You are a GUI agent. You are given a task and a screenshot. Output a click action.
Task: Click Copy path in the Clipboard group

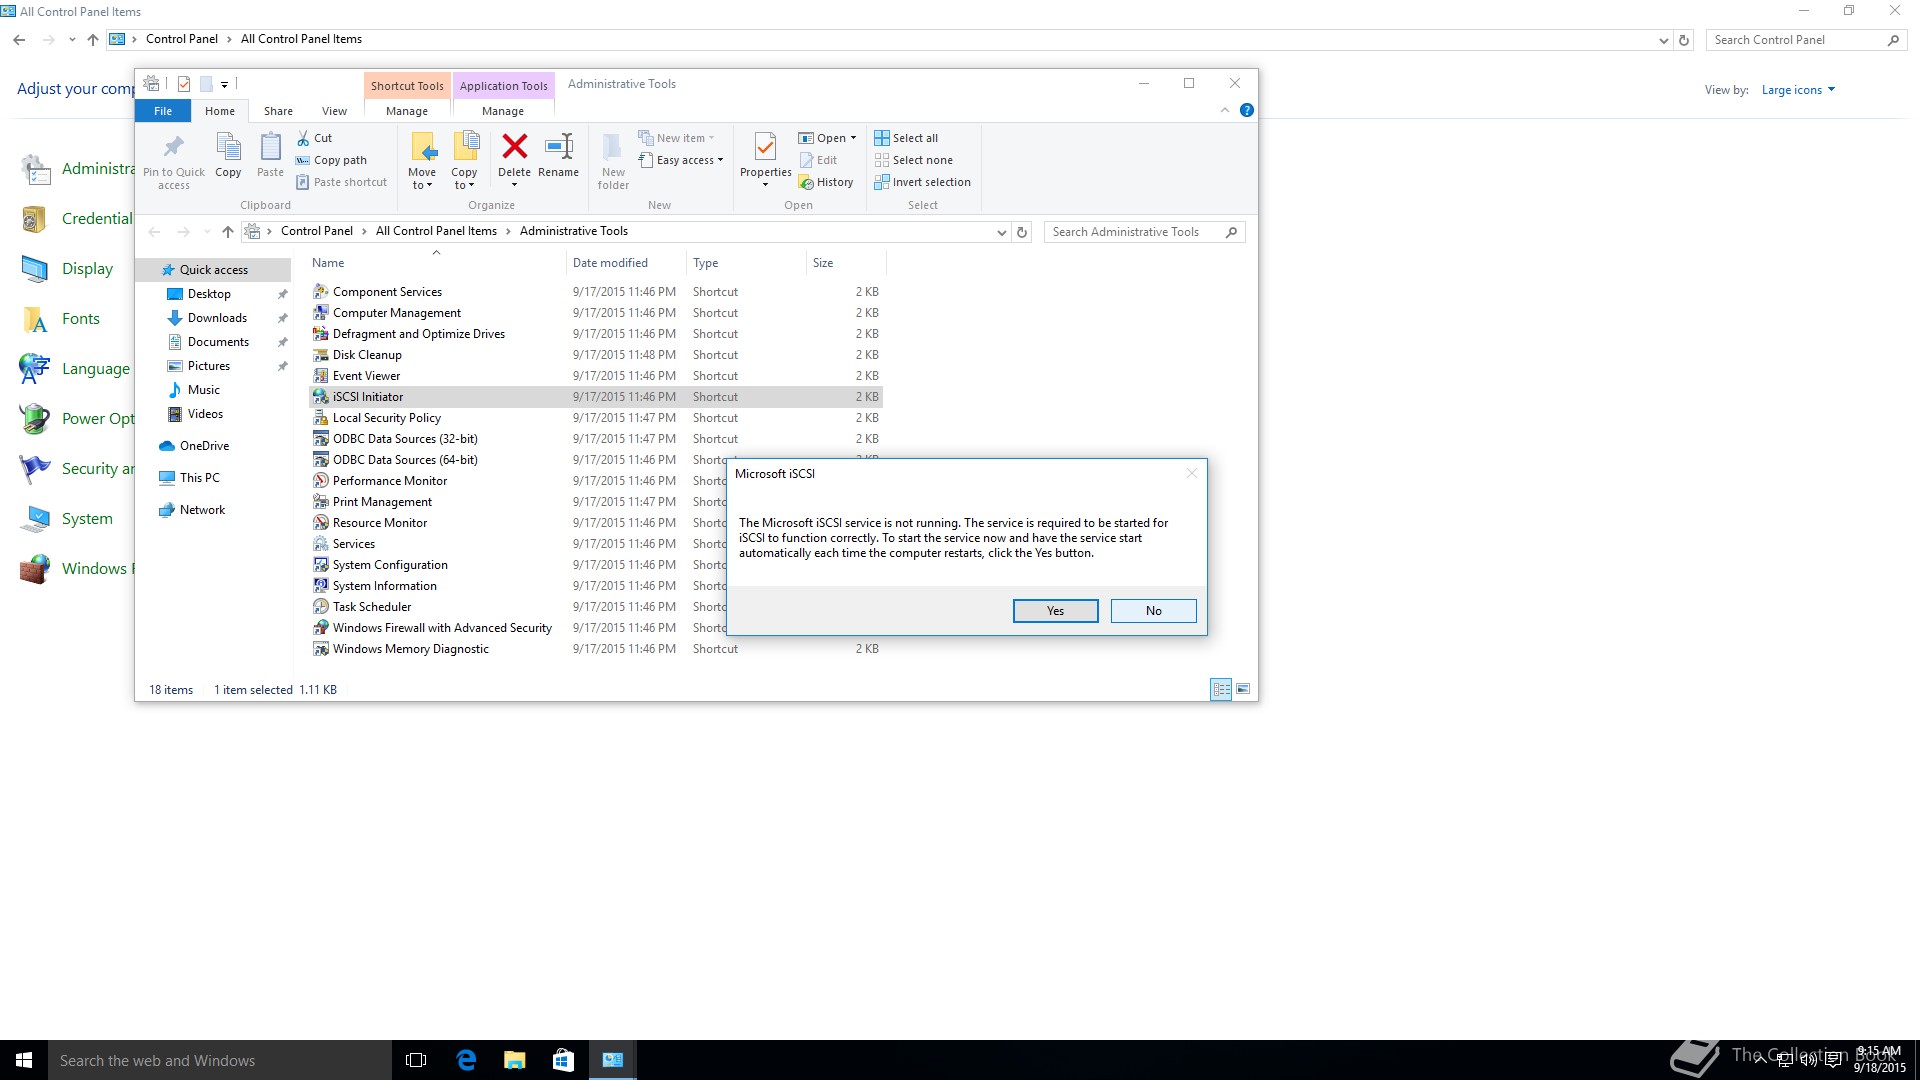(x=331, y=160)
